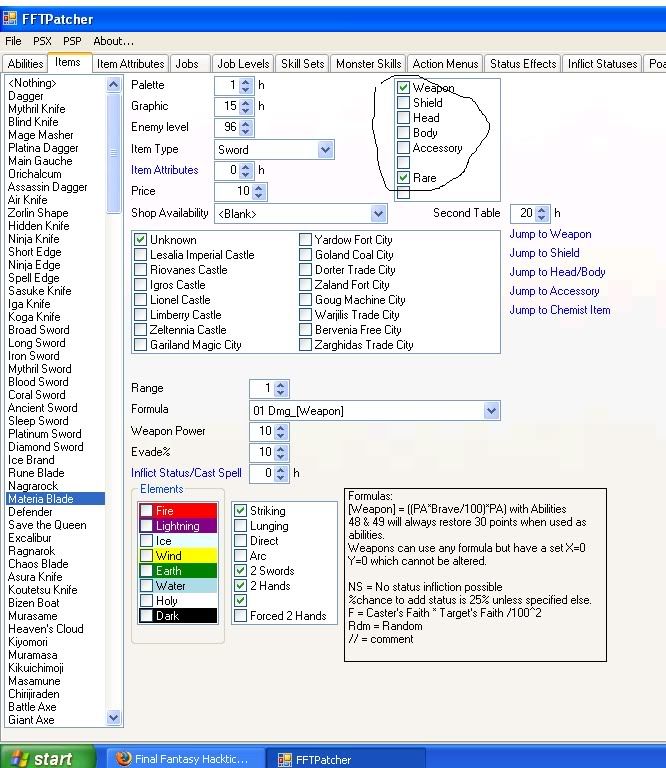666x768 pixels.
Task: Click Jump to Weapon link
Action: [550, 234]
